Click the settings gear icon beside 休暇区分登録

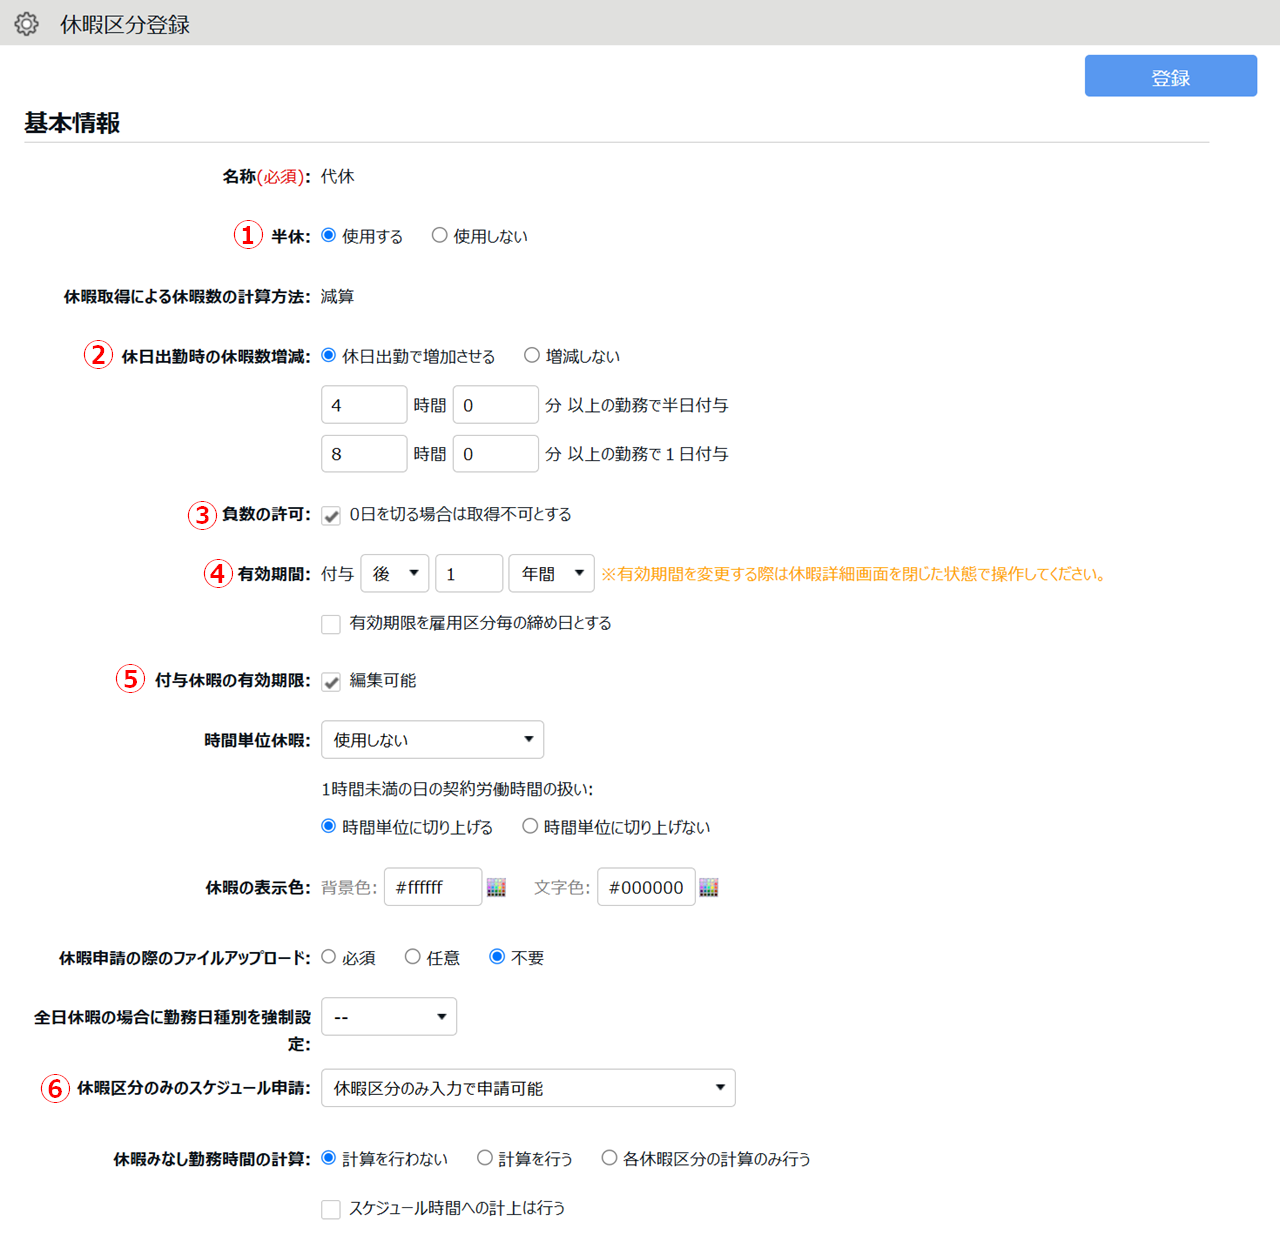point(26,24)
